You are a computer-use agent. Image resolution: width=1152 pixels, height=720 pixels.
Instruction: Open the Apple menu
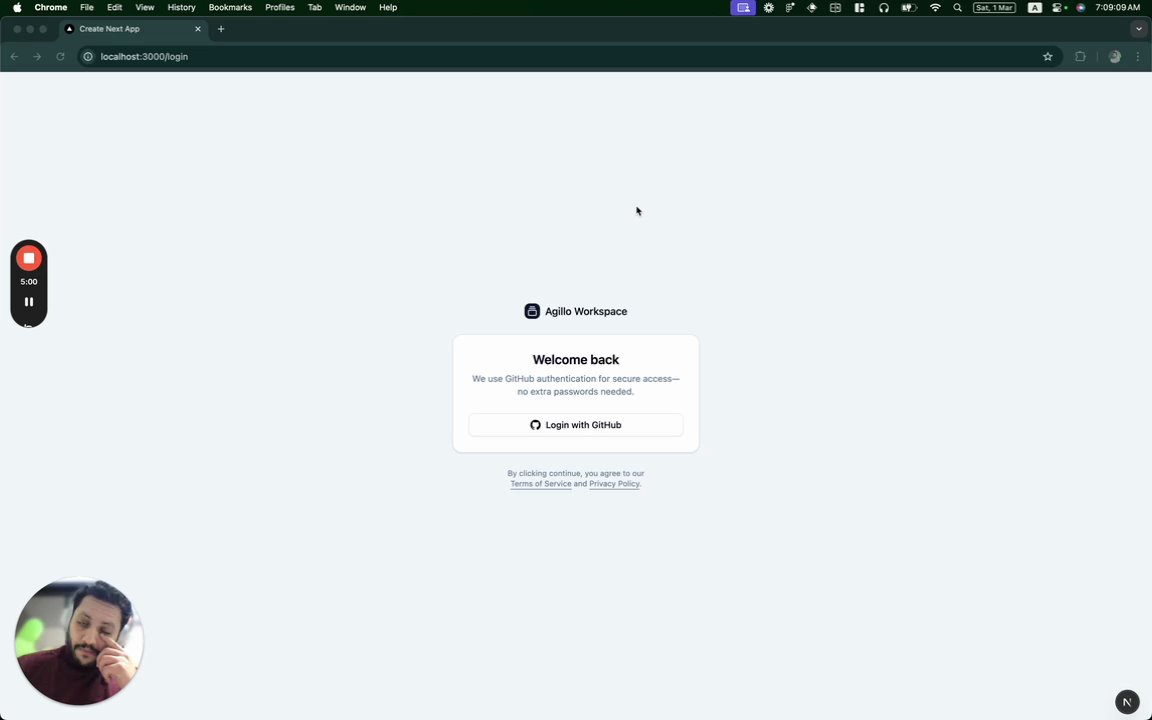click(x=17, y=7)
